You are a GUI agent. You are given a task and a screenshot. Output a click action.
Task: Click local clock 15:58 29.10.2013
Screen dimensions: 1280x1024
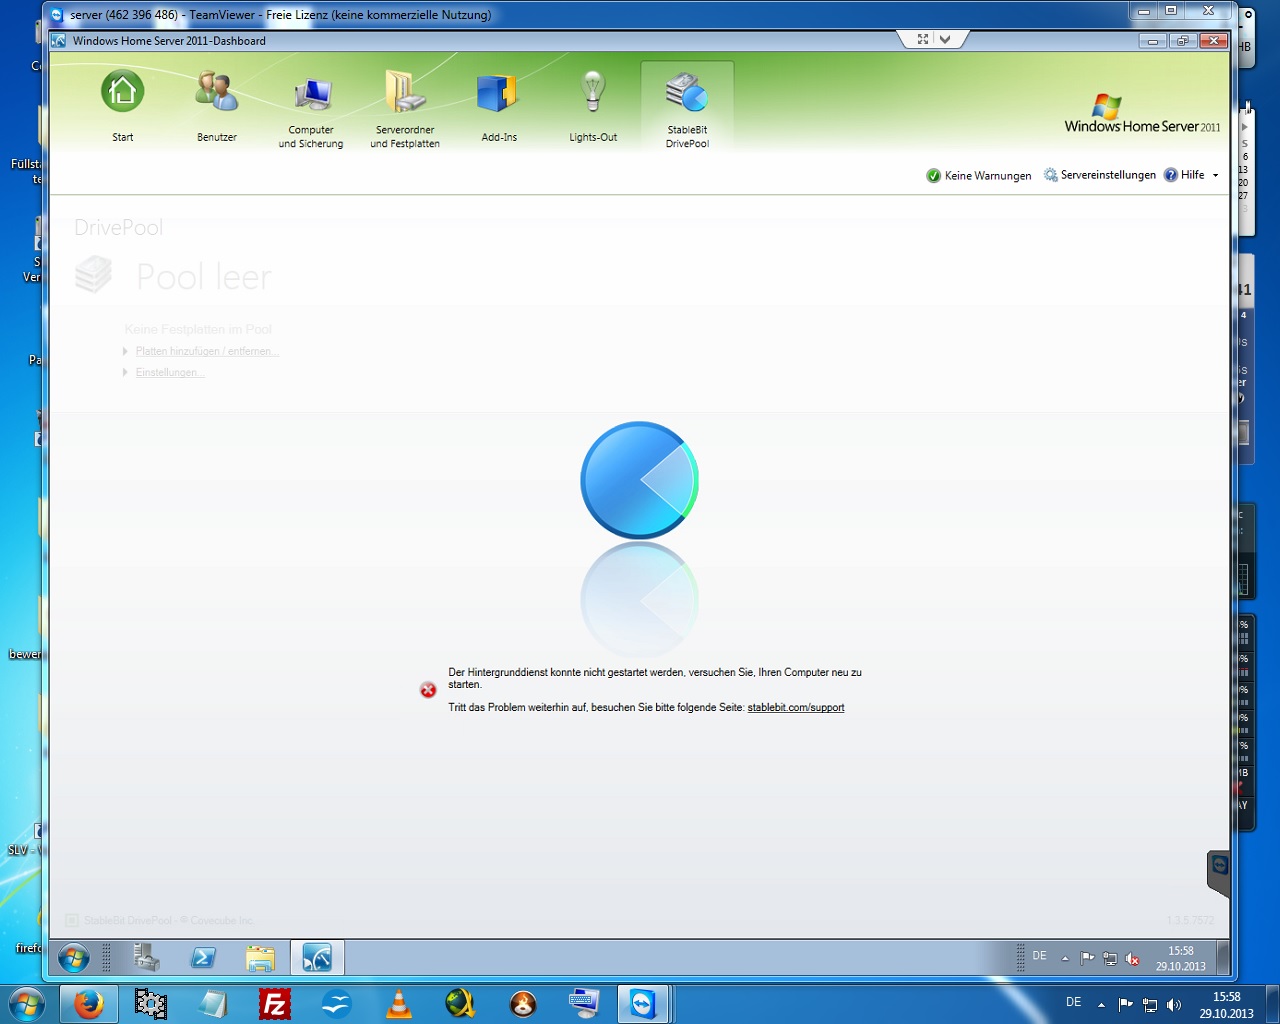(1226, 1005)
